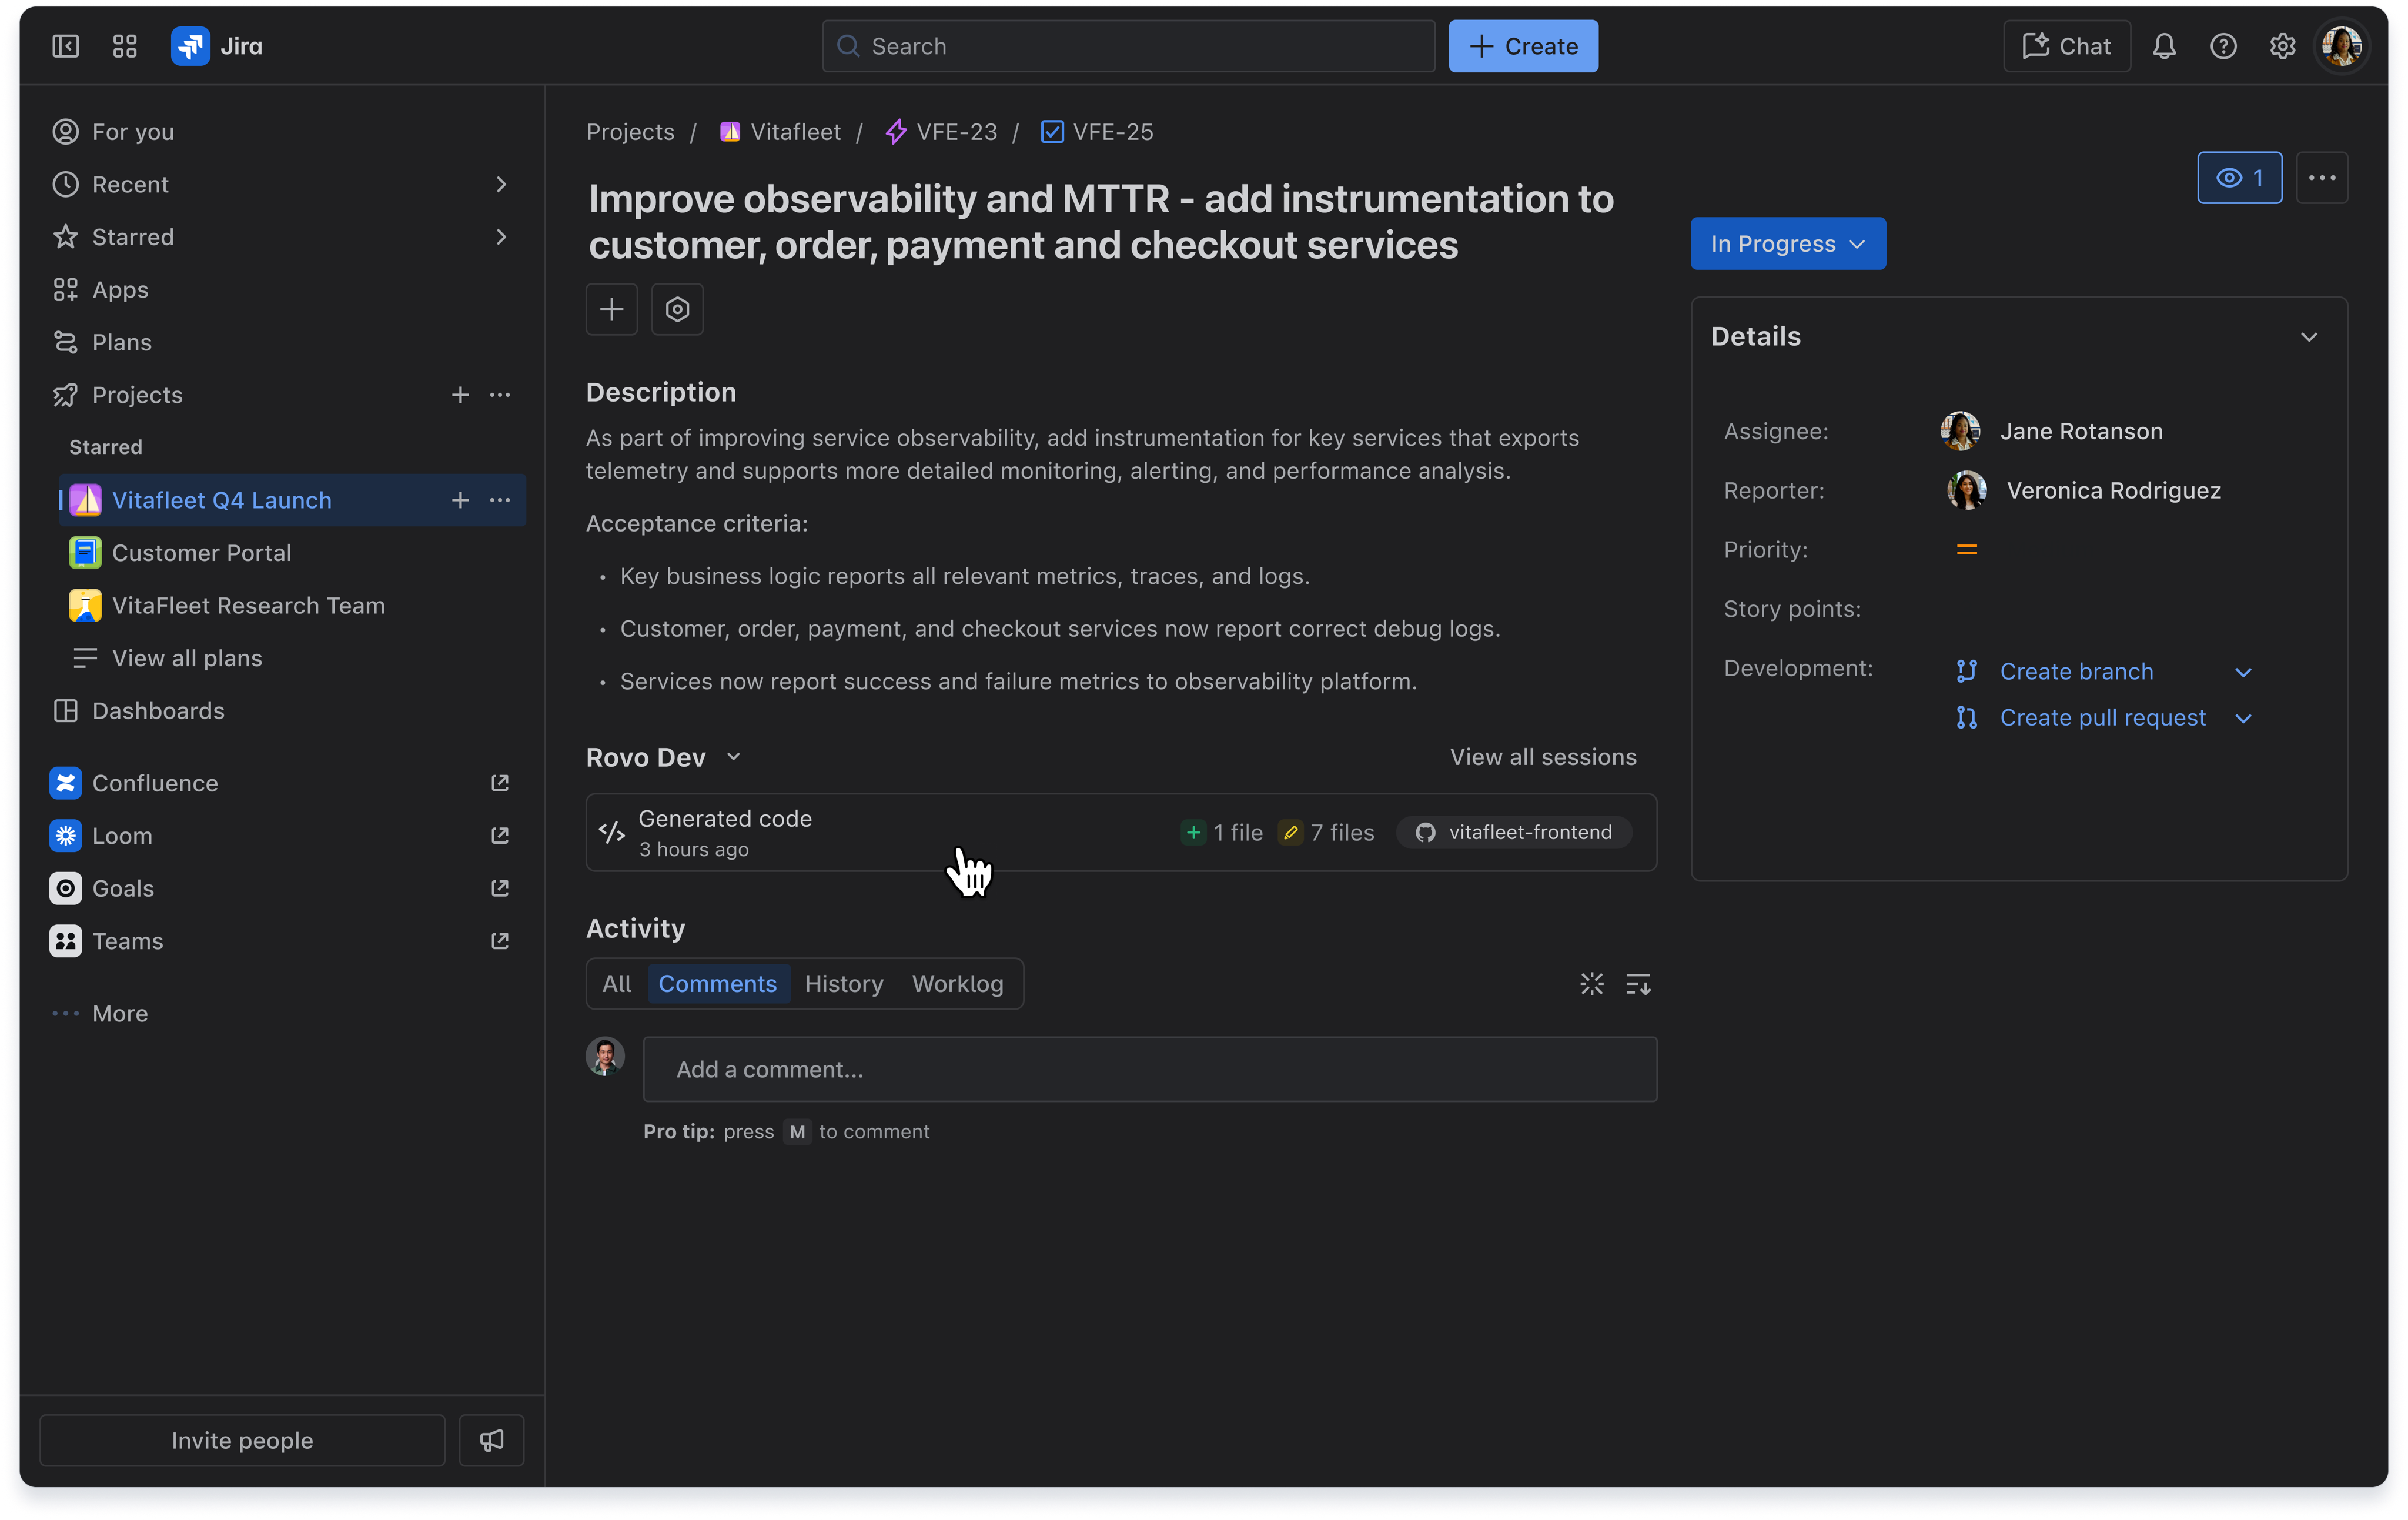Collapse all comments in Activity
The width and height of the screenshot is (2408, 1520).
click(x=1591, y=984)
